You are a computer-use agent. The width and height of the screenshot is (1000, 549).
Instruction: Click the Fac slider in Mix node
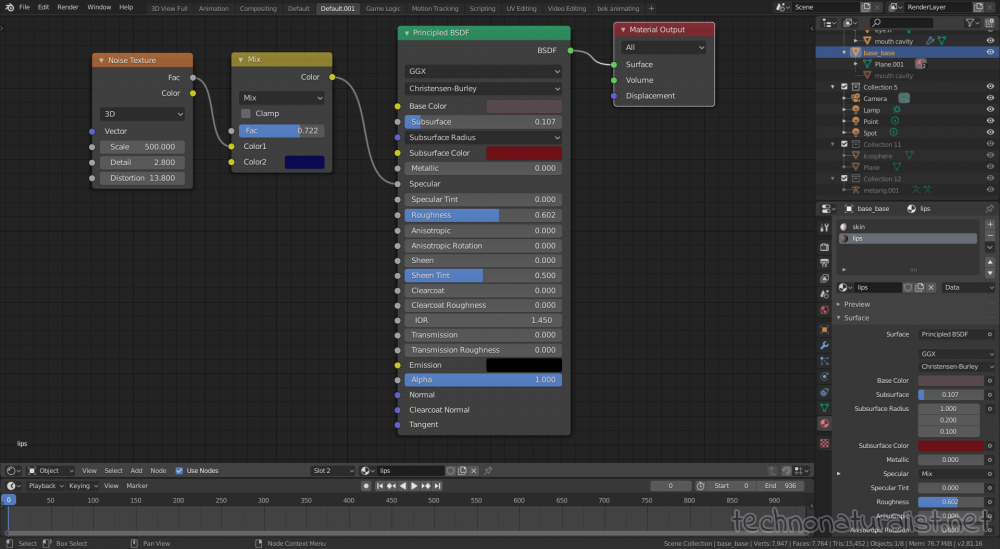tap(281, 131)
